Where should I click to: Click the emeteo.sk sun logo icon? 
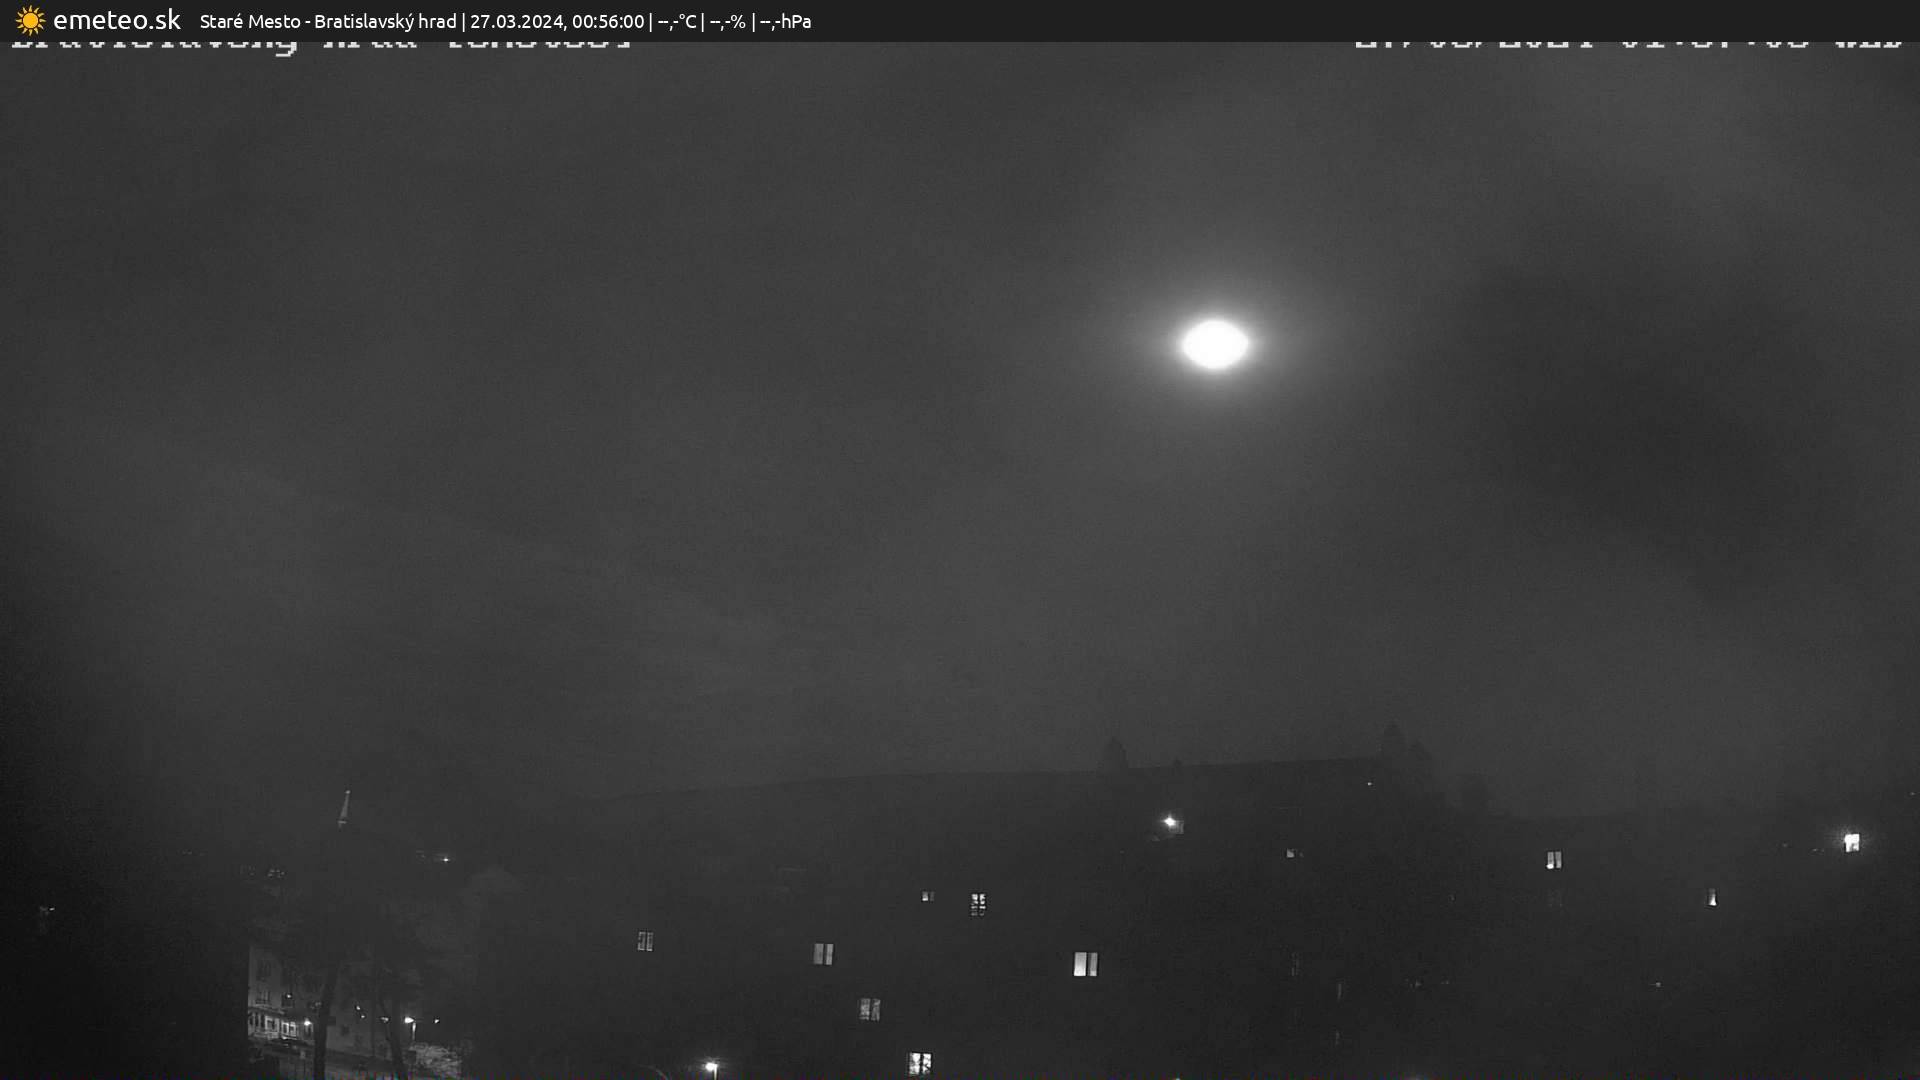click(x=30, y=20)
